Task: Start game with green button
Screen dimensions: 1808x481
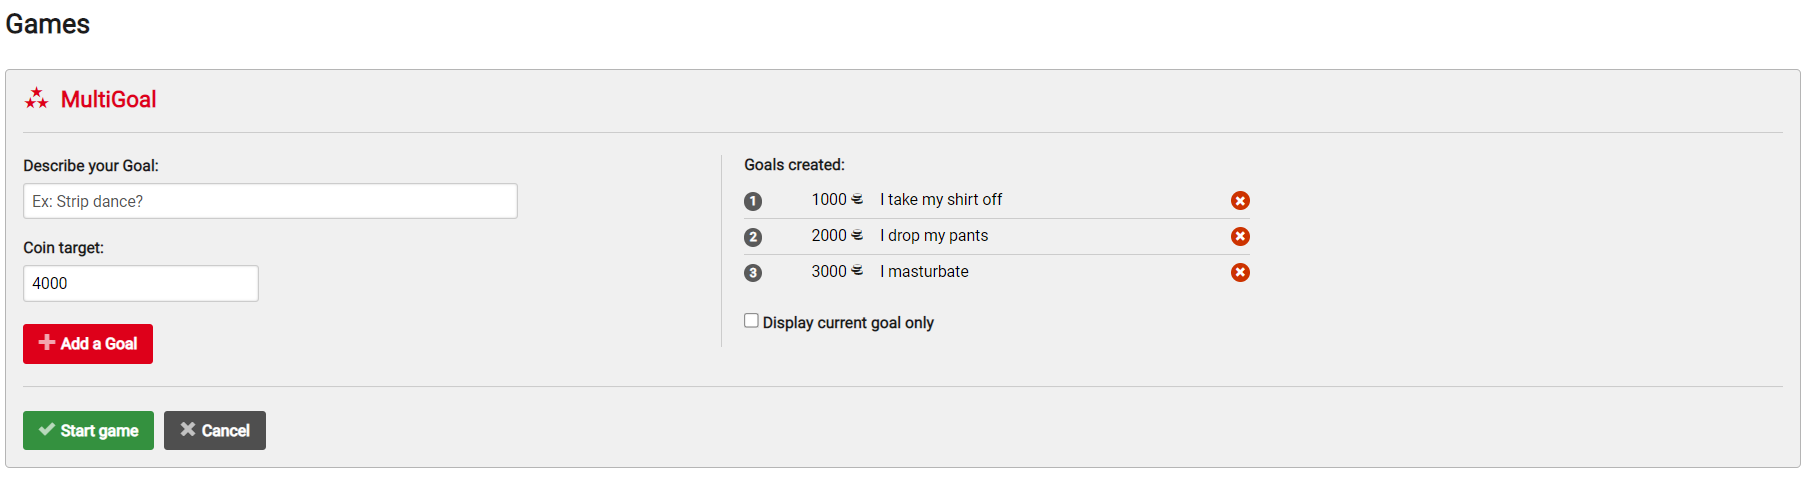Action: pos(88,431)
